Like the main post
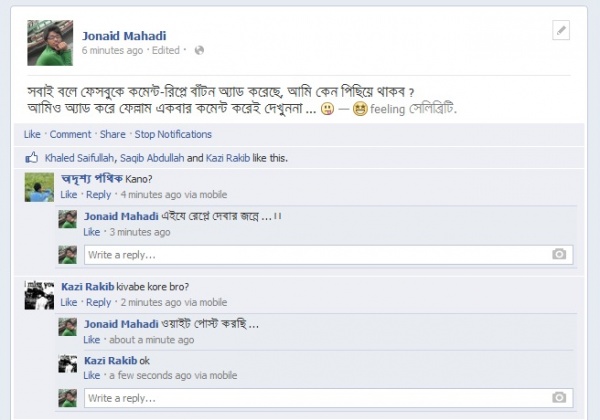Screen dimensions: 600x420 pos(32,134)
